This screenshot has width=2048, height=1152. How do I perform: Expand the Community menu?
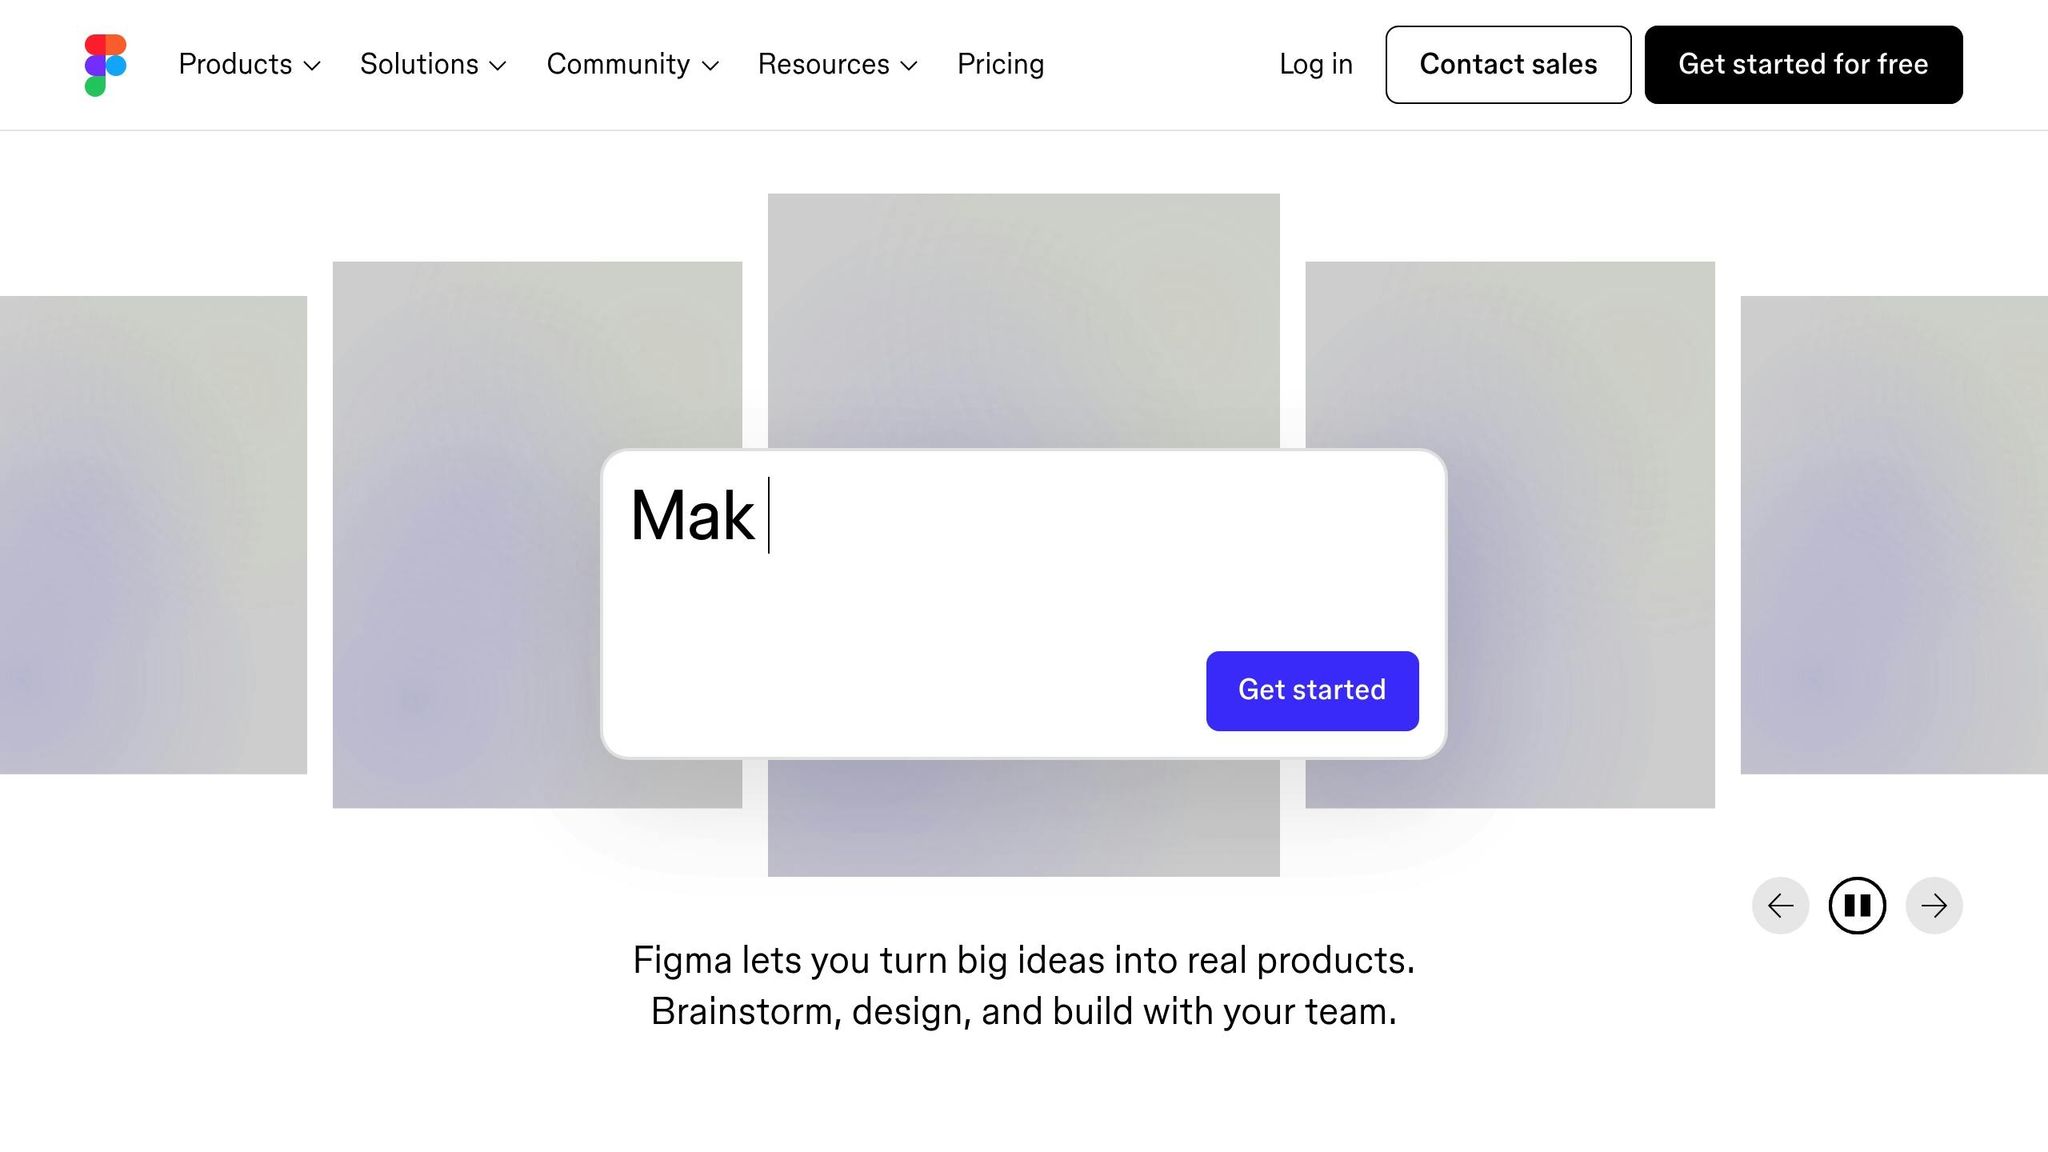(632, 65)
